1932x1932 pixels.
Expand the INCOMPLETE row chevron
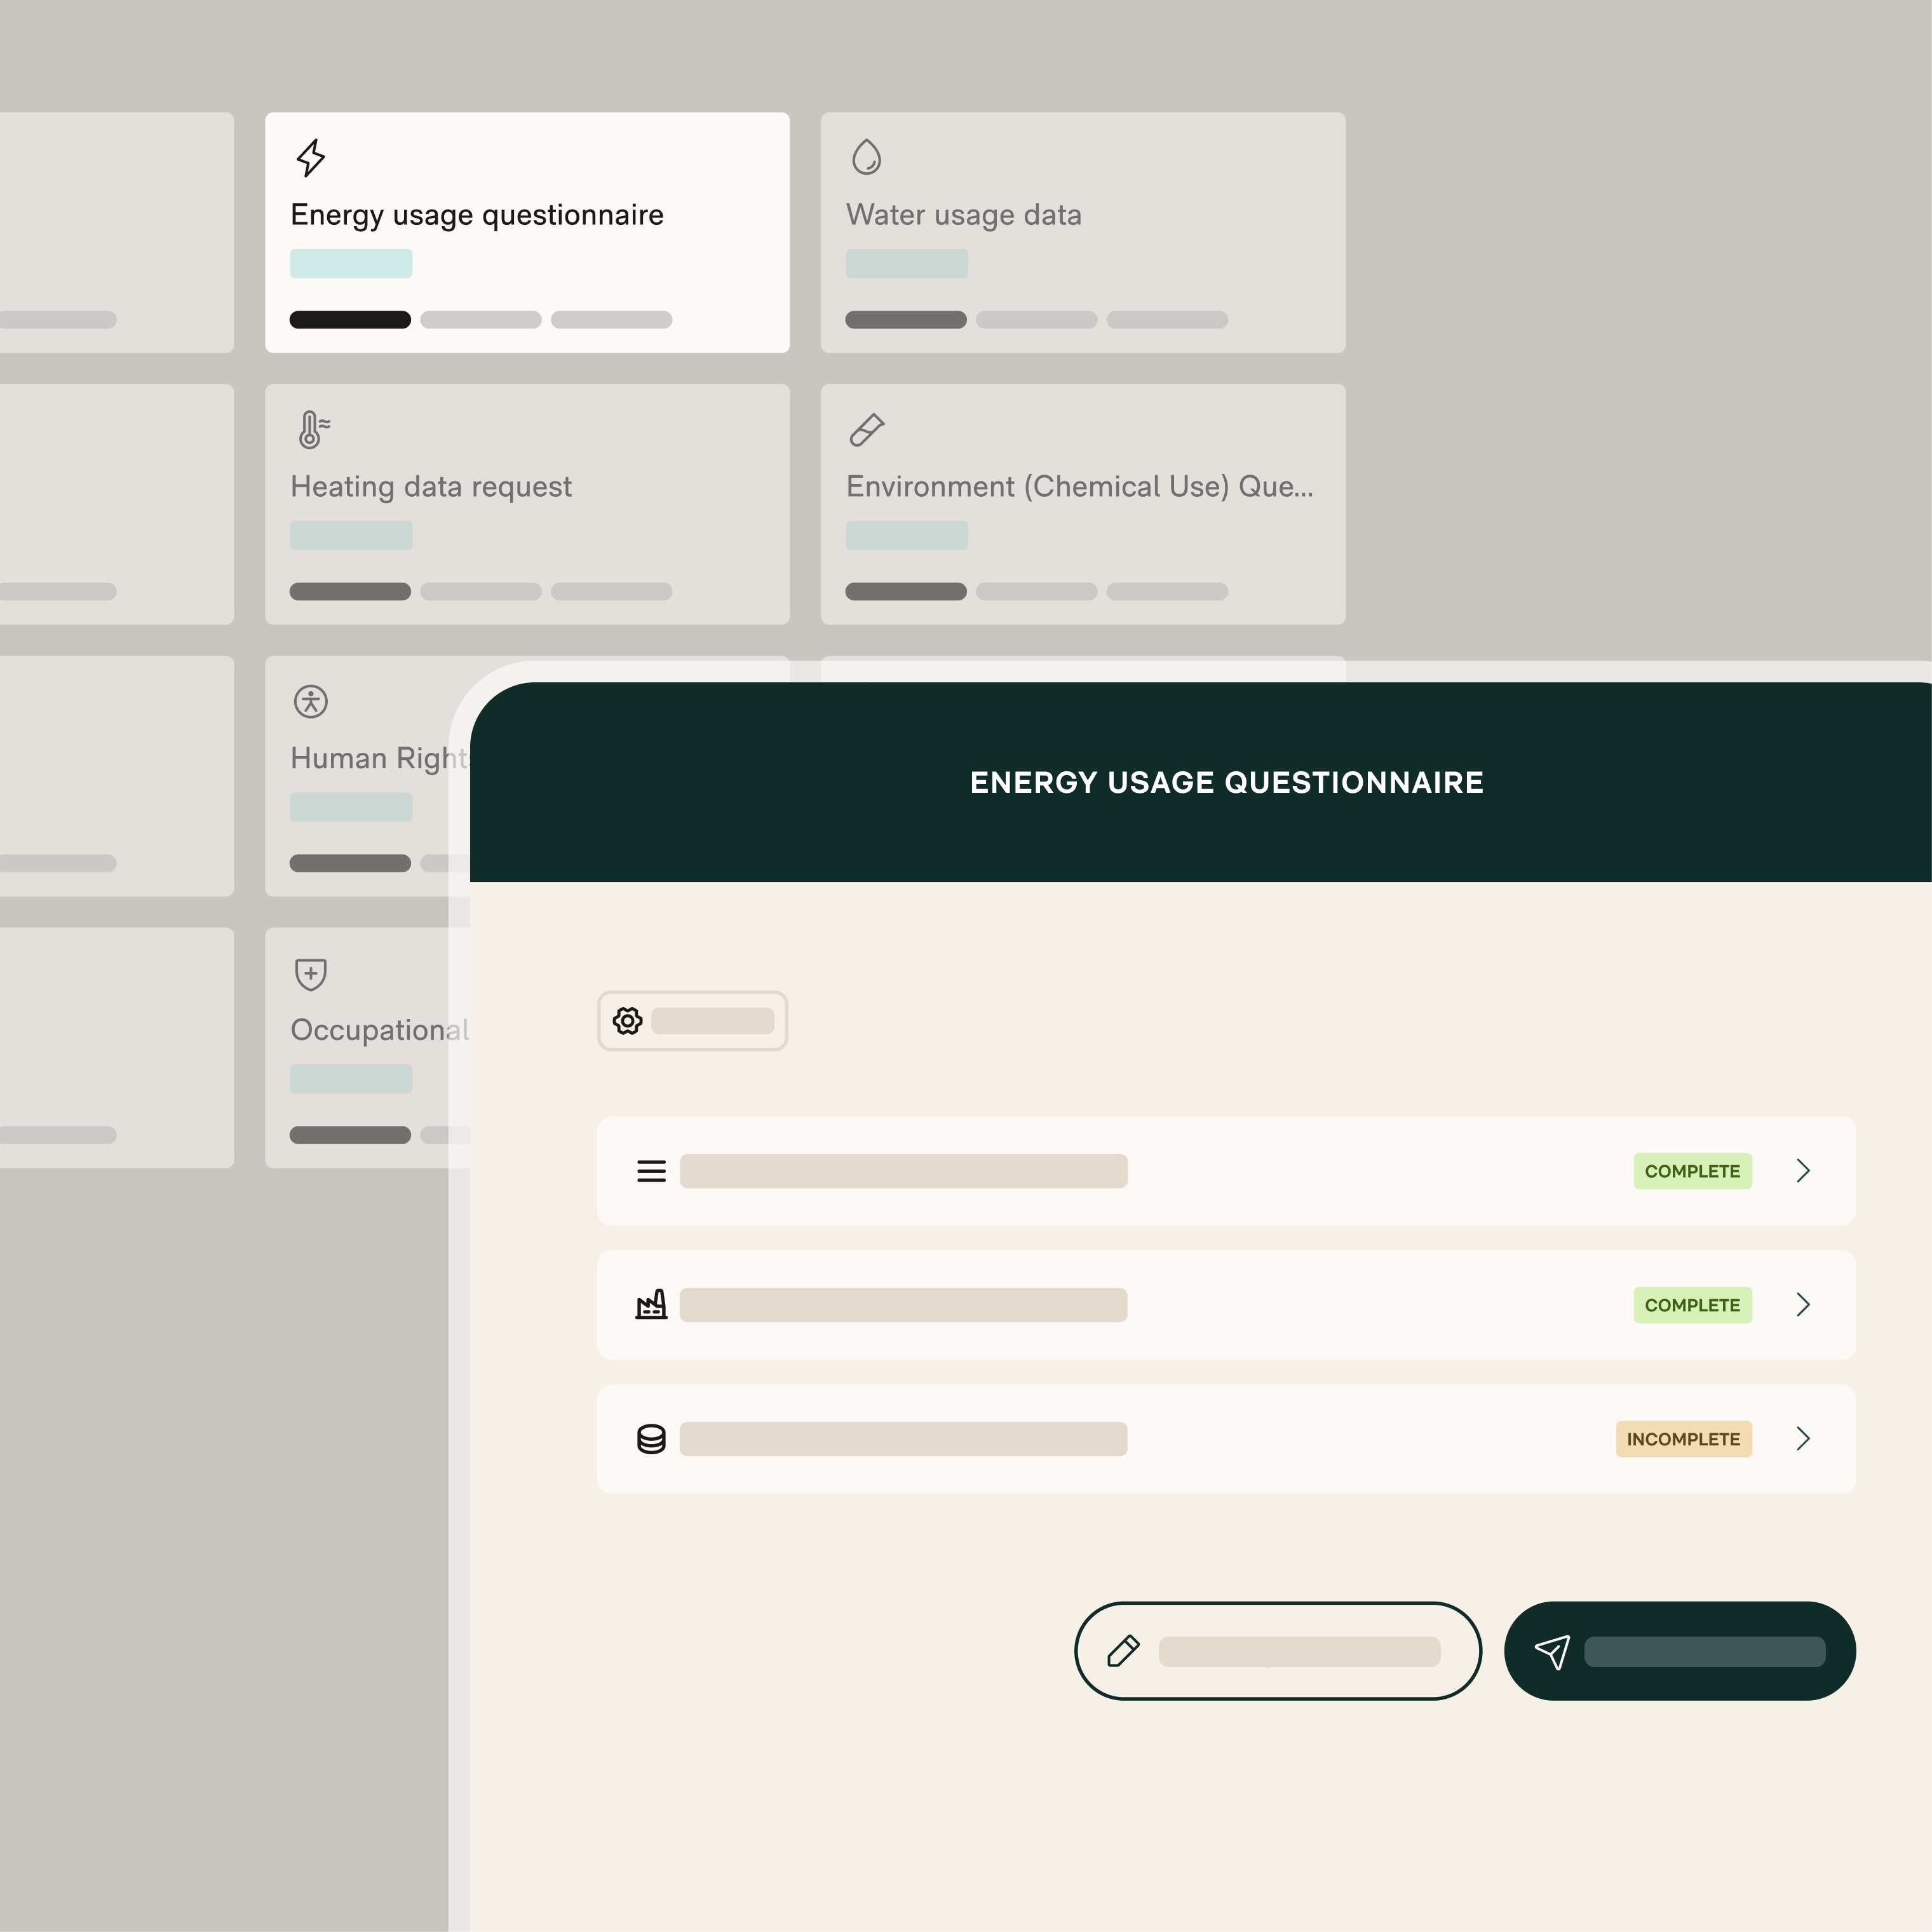[x=1803, y=1439]
